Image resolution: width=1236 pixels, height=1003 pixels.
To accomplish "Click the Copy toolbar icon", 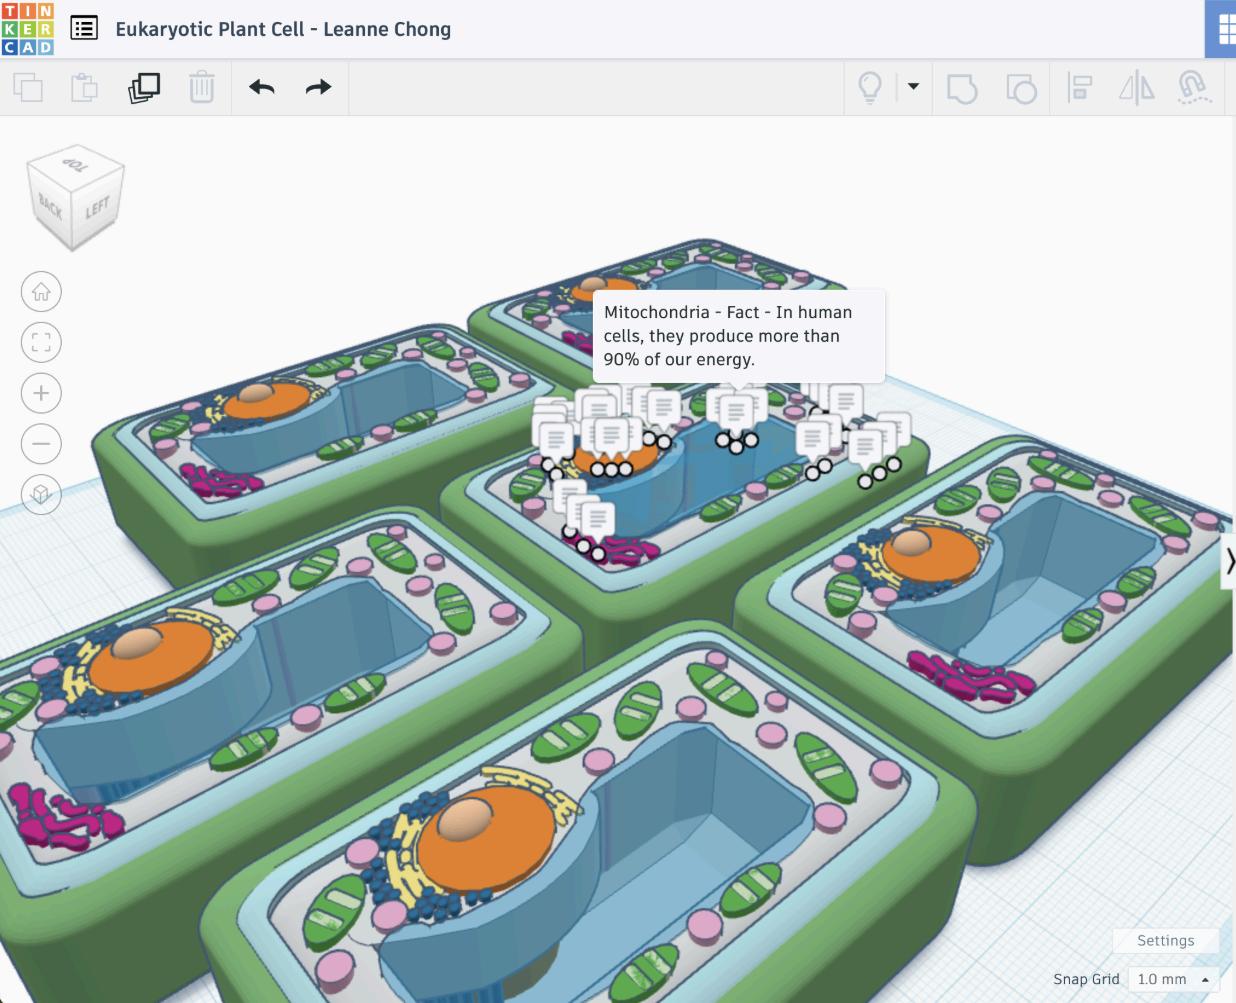I will 28,87.
